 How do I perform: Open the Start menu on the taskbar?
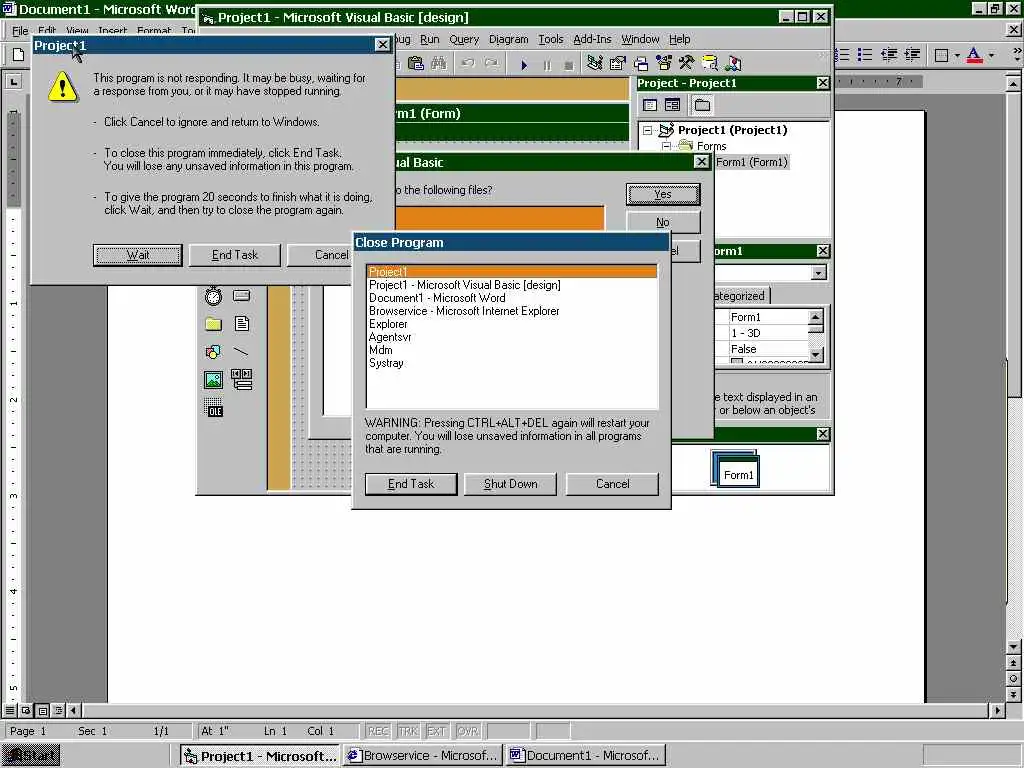click(x=31, y=756)
